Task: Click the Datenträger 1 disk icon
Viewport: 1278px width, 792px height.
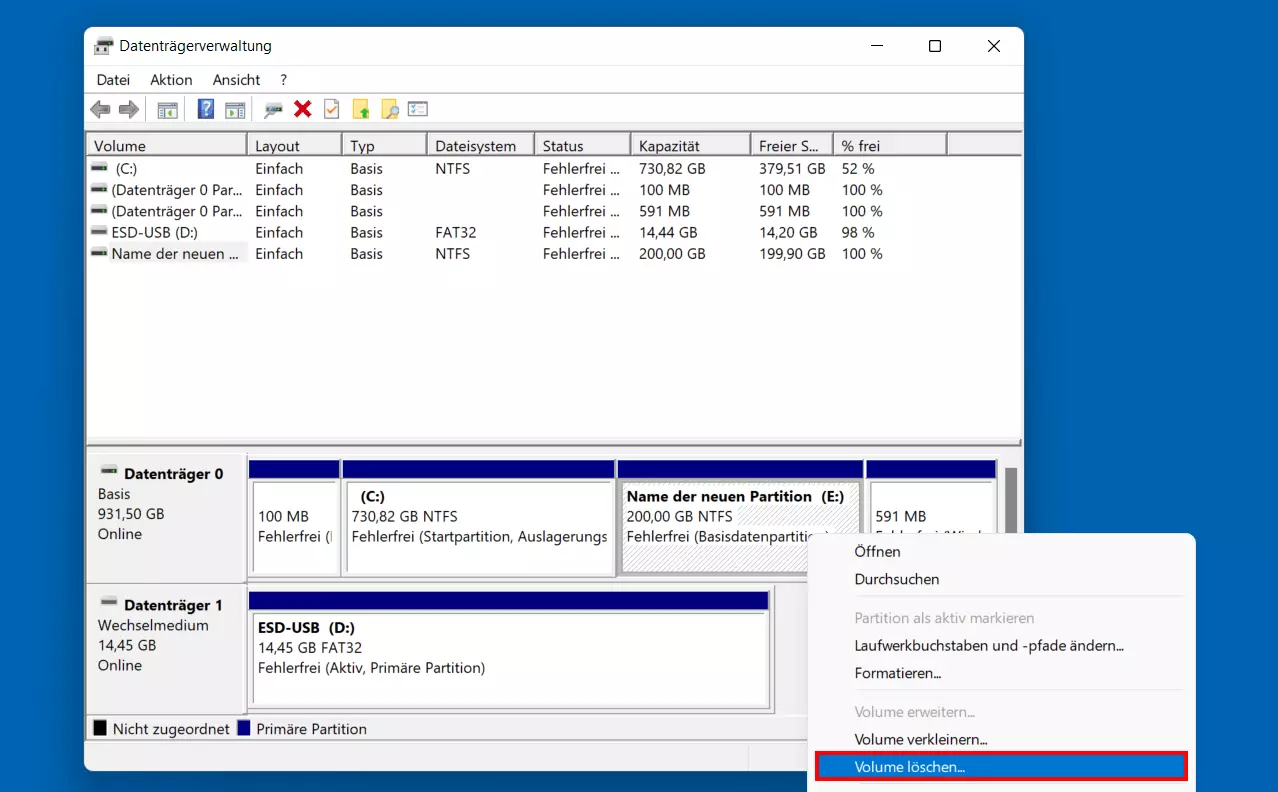Action: [109, 603]
